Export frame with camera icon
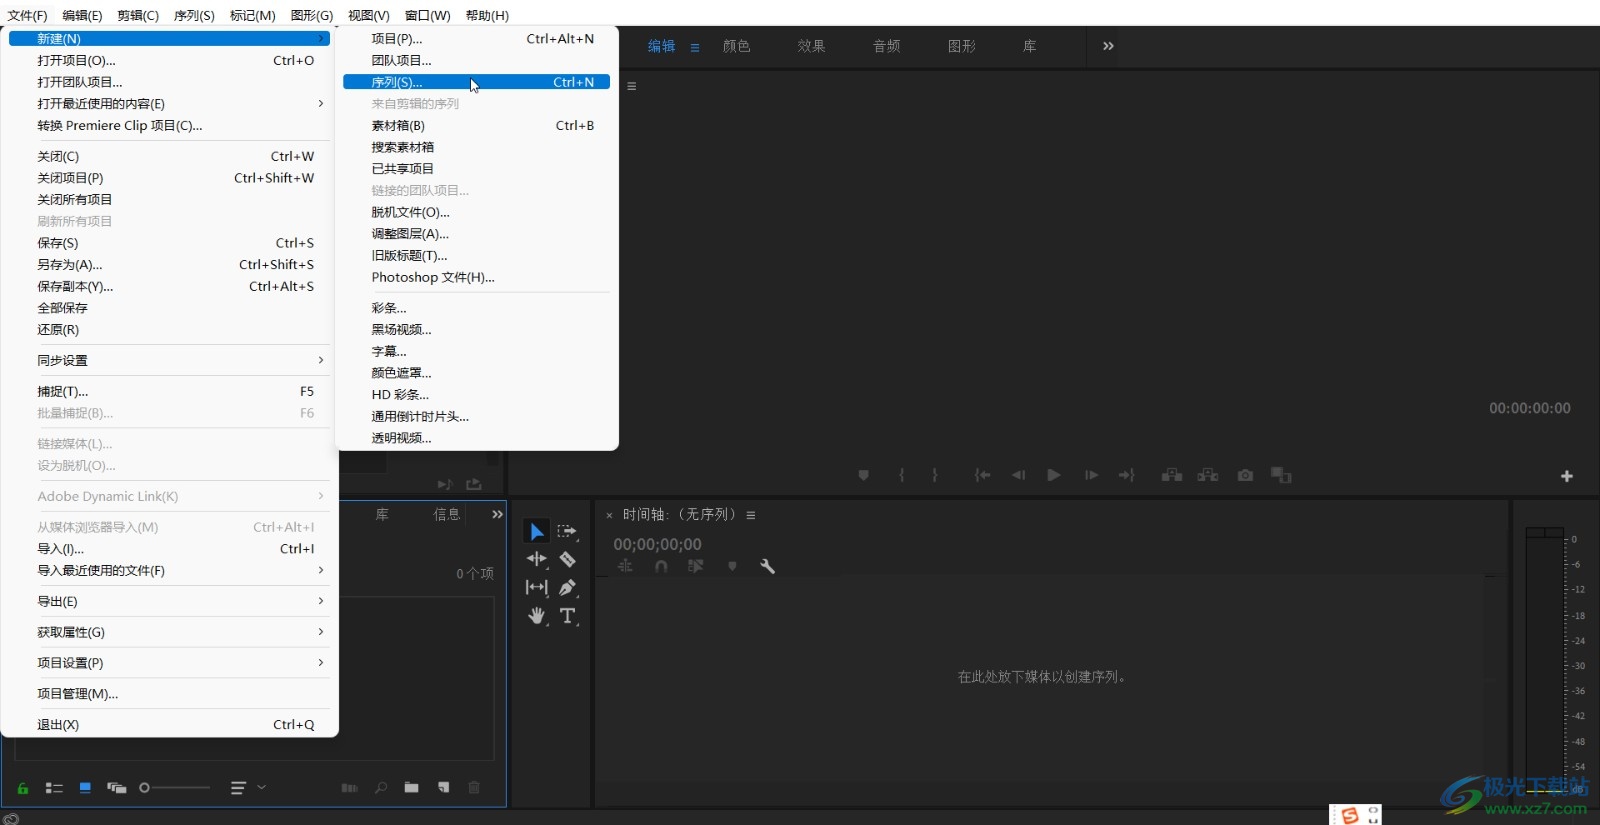The image size is (1600, 825). pos(1245,475)
